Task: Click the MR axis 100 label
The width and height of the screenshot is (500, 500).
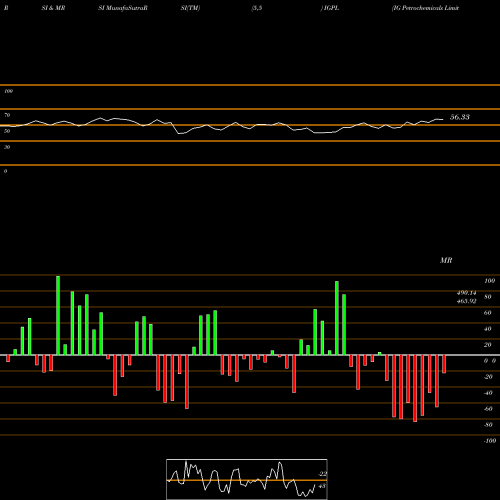Action: point(489,281)
